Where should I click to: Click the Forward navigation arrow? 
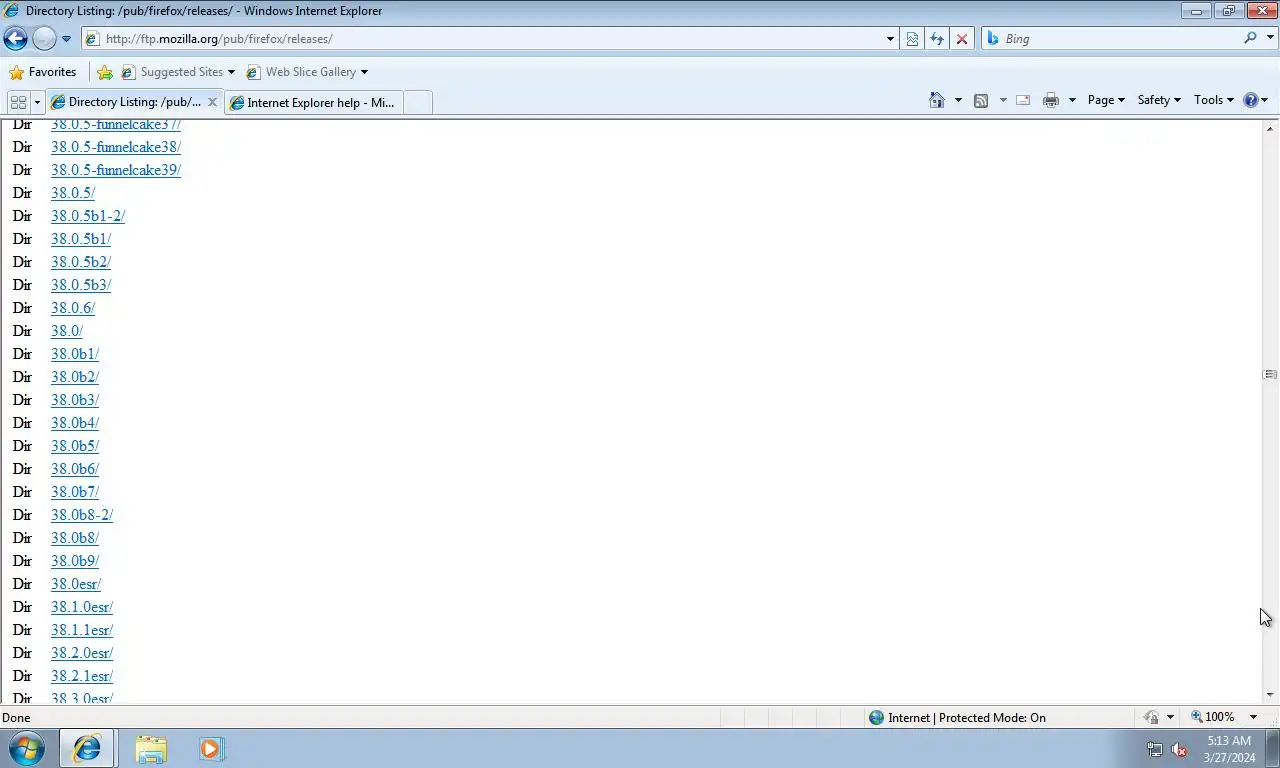click(44, 39)
